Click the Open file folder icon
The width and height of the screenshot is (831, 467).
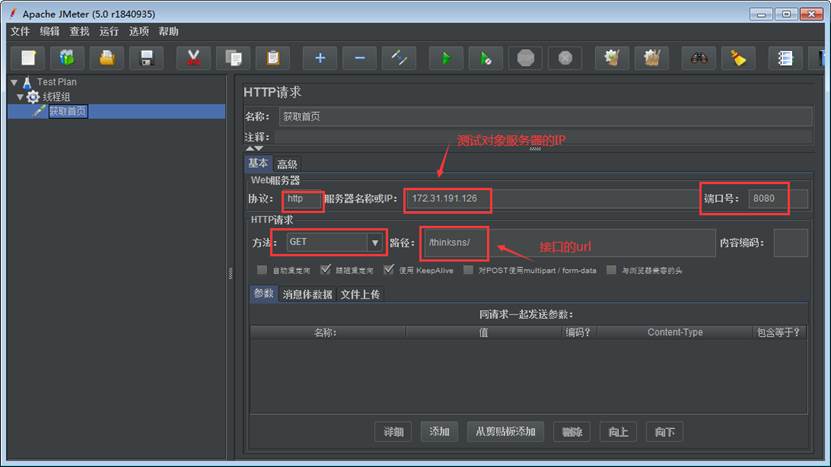107,58
